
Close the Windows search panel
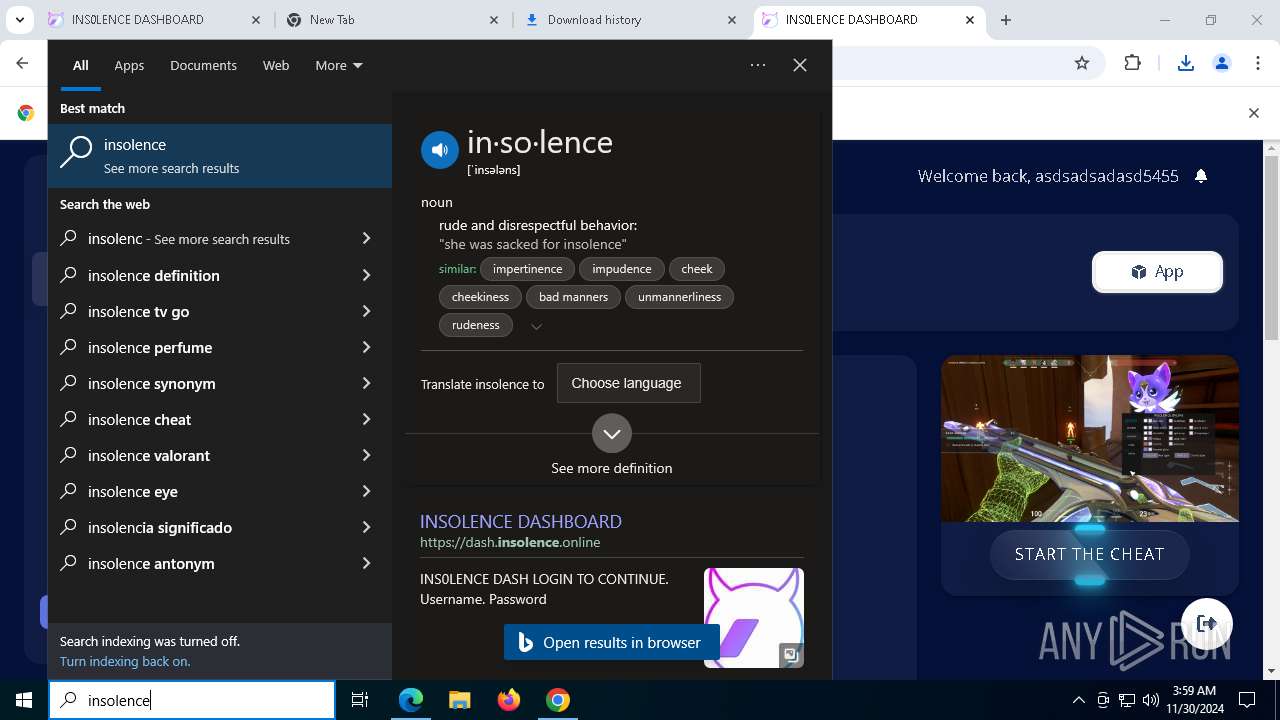point(800,65)
